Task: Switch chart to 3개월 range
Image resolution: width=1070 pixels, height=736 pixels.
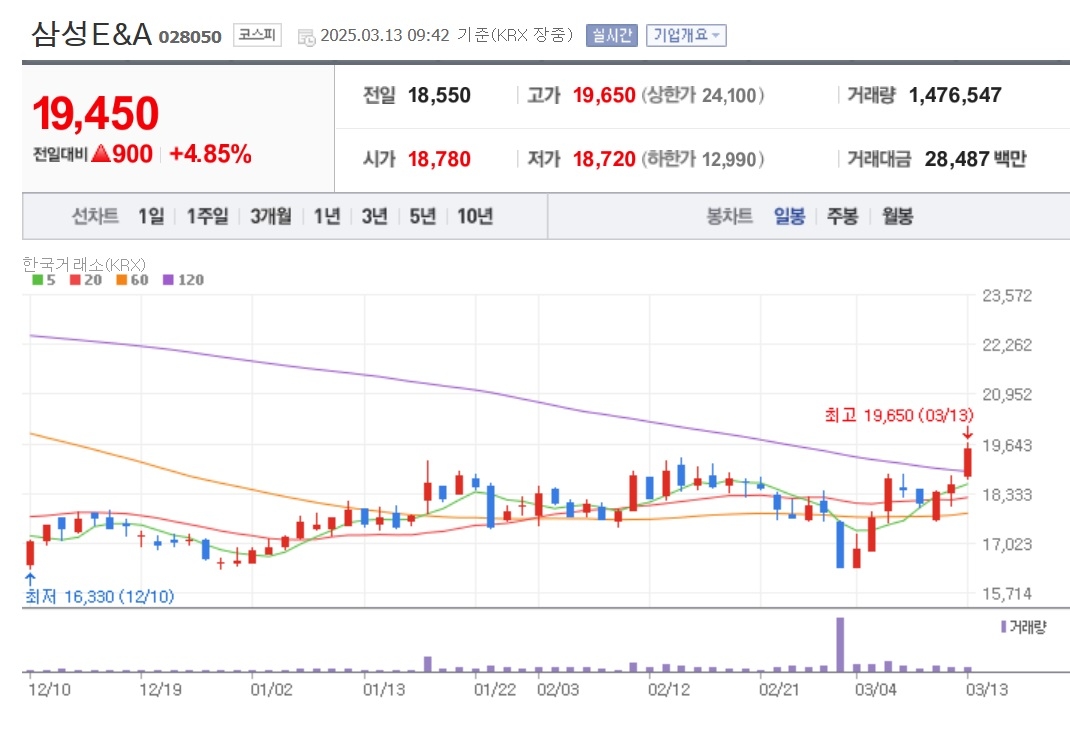Action: pyautogui.click(x=271, y=216)
